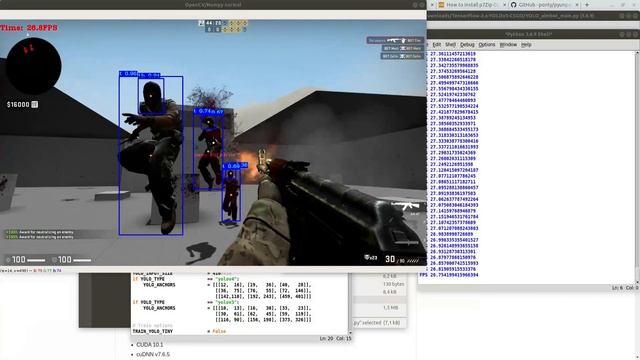Click the OpenCV/Numpy normal window title bar
Screen dimensions: 640x360
(x=213, y=5)
